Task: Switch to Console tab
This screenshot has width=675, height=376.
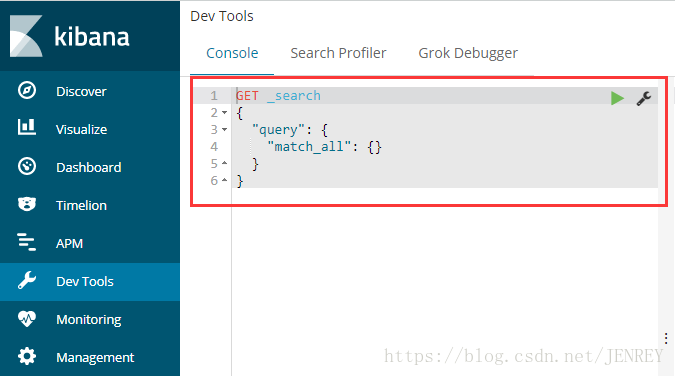Action: coord(232,53)
